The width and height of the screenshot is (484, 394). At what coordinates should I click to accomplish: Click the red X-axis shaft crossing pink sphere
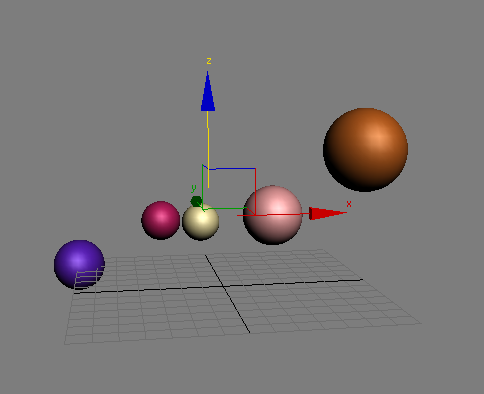click(x=273, y=215)
